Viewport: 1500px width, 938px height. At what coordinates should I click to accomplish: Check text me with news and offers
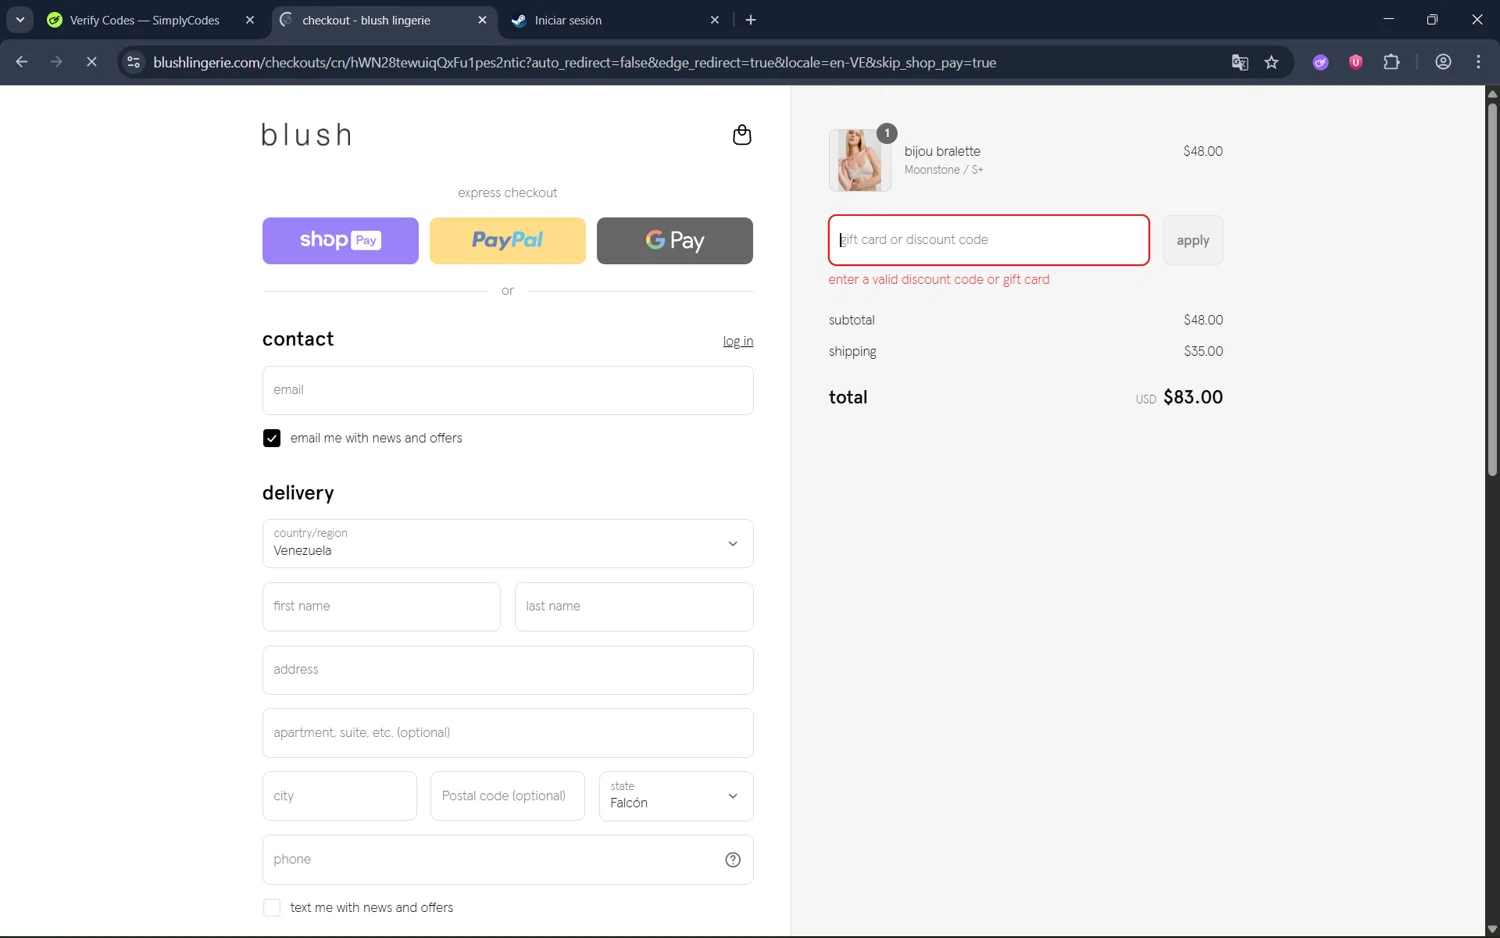point(271,908)
